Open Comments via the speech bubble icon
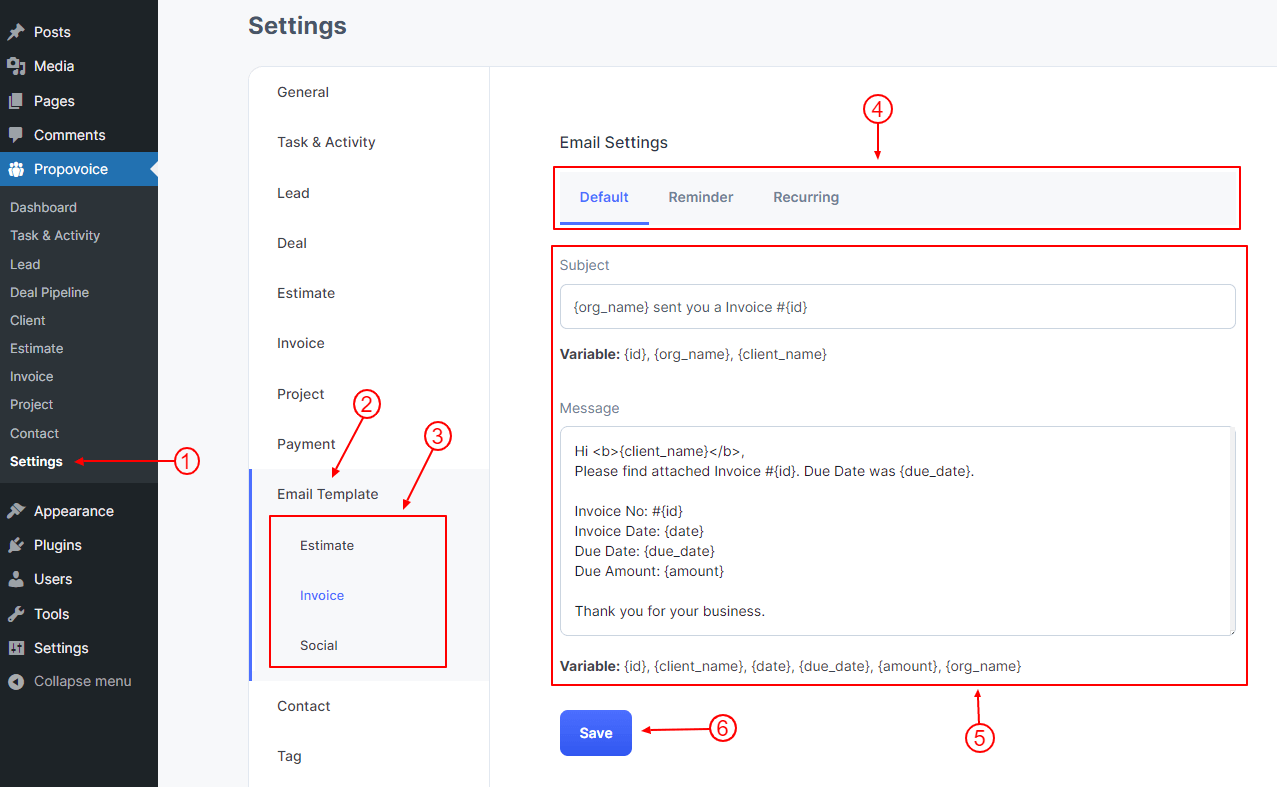Viewport: 1277px width, 787px height. 16,135
